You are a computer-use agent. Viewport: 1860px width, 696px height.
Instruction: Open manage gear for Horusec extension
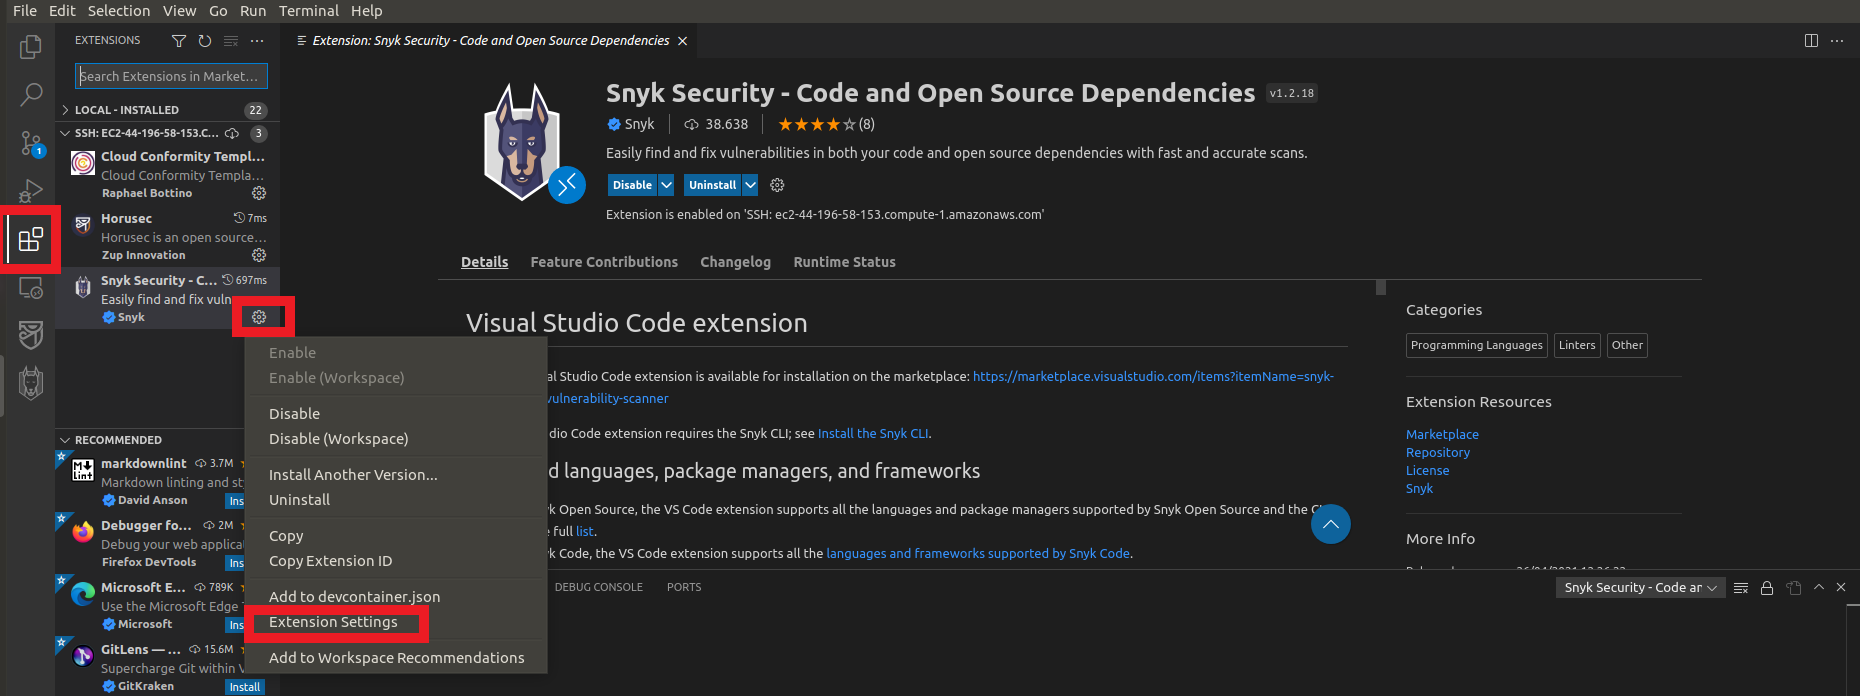(259, 255)
